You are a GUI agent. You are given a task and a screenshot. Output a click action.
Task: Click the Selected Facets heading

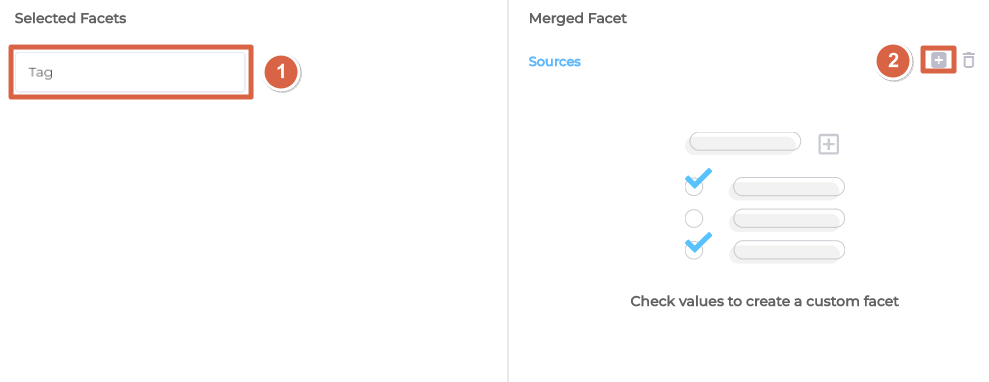(x=70, y=18)
